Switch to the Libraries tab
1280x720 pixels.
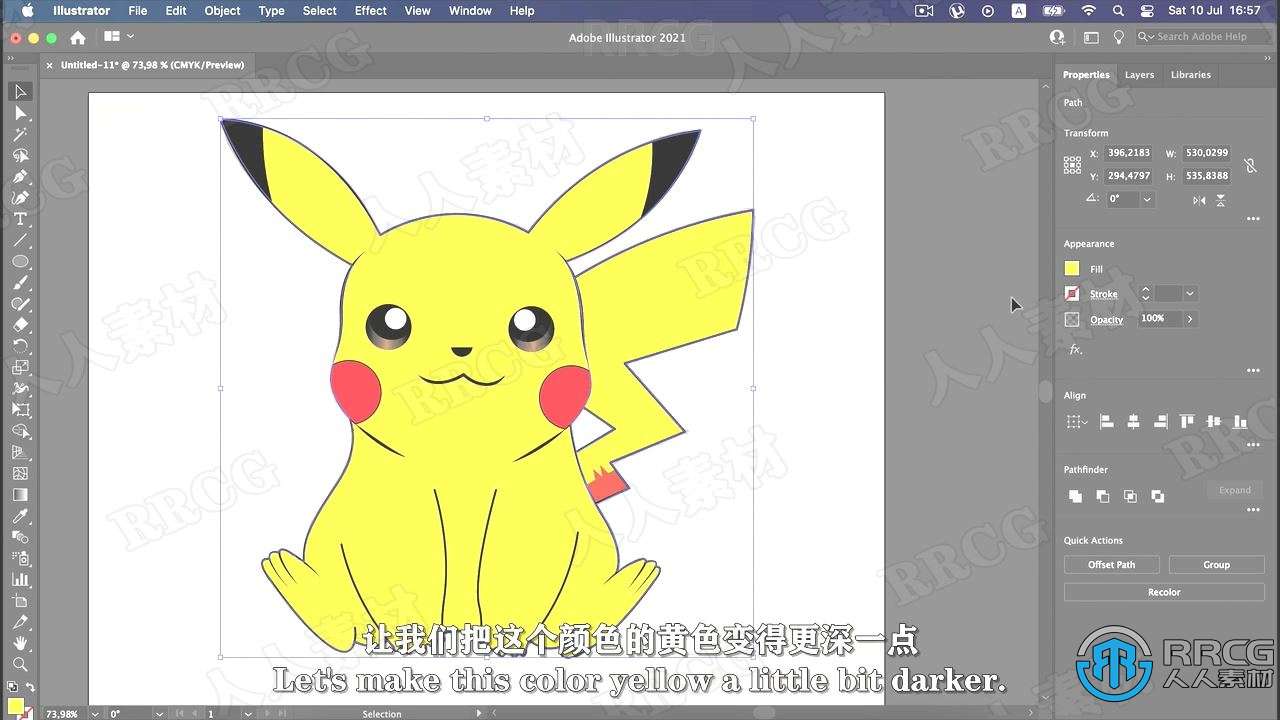coord(1191,75)
